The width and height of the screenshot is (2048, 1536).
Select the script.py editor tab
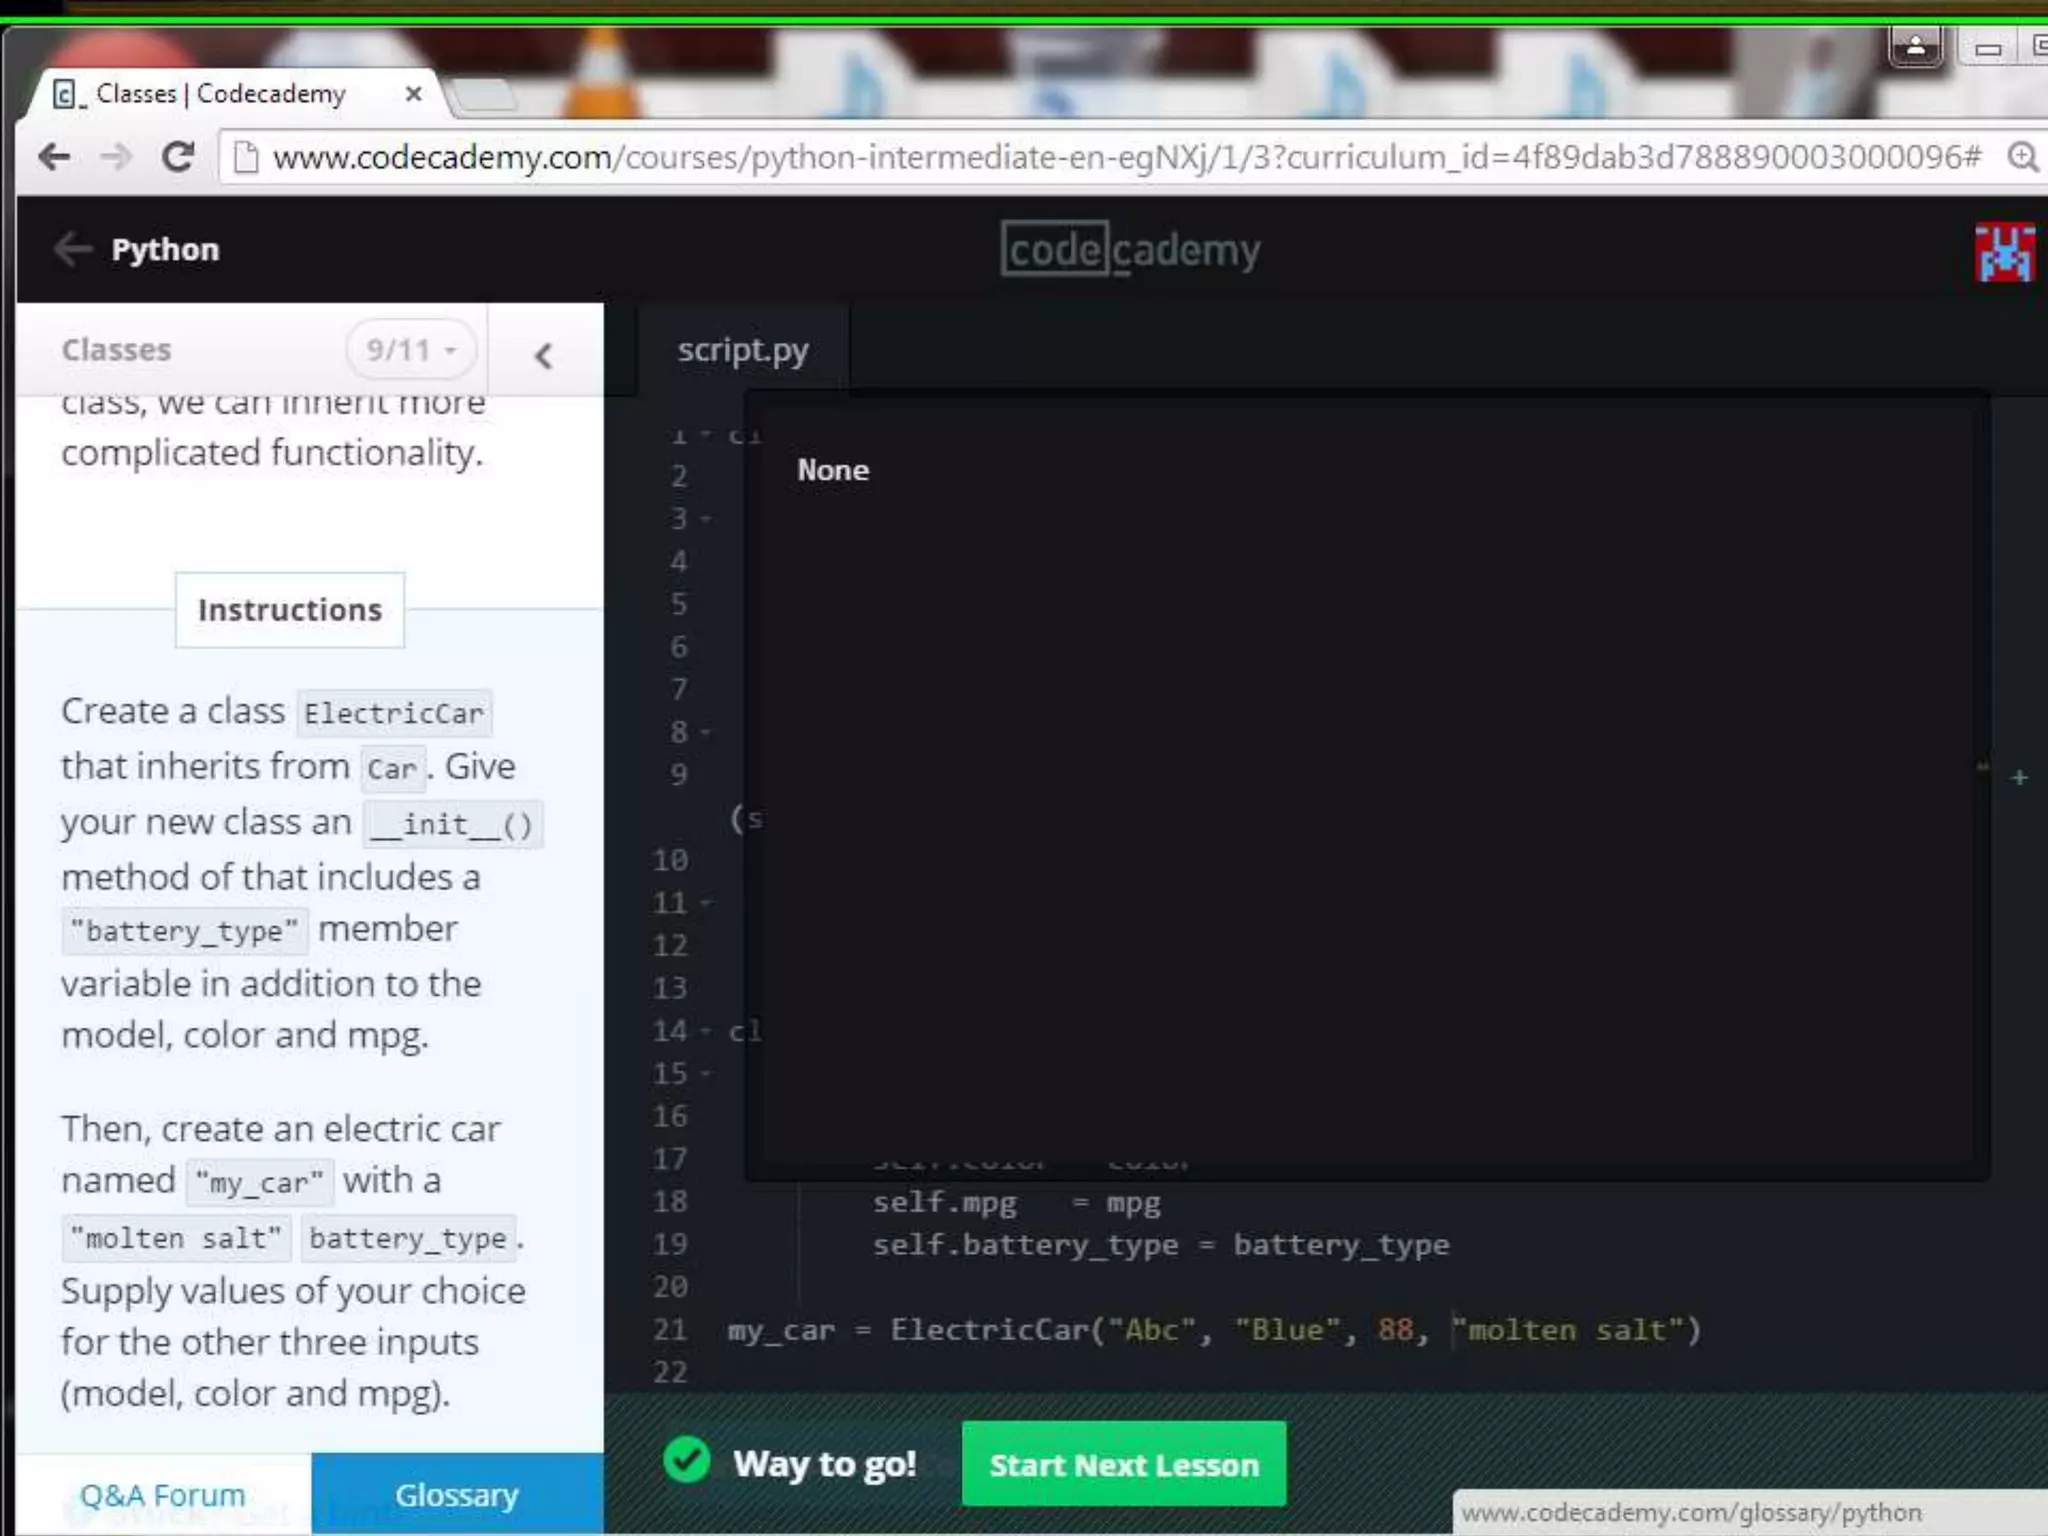coord(742,350)
